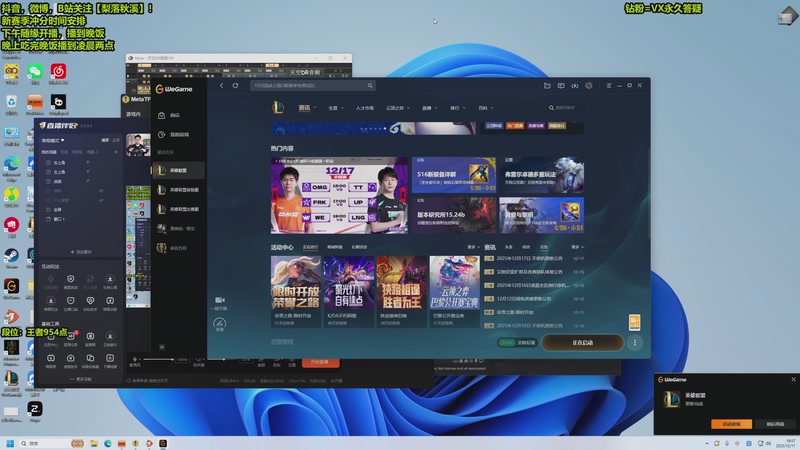Expand 常规模式 mode dropdown in 直播伴侣

point(53,140)
